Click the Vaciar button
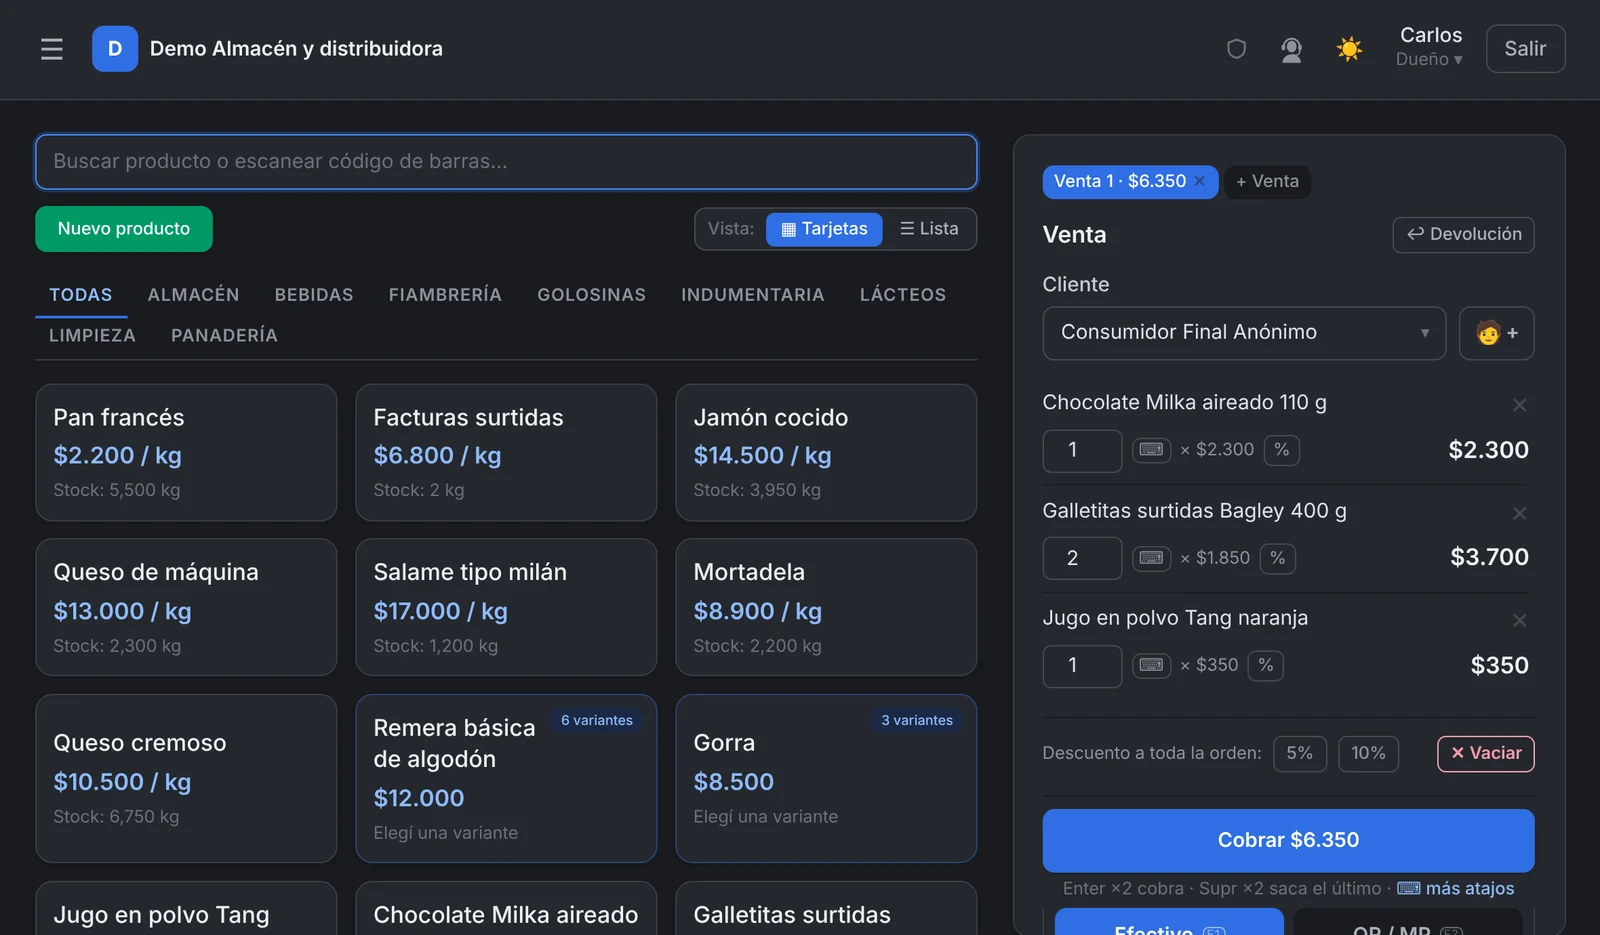This screenshot has width=1600, height=935. tap(1485, 754)
